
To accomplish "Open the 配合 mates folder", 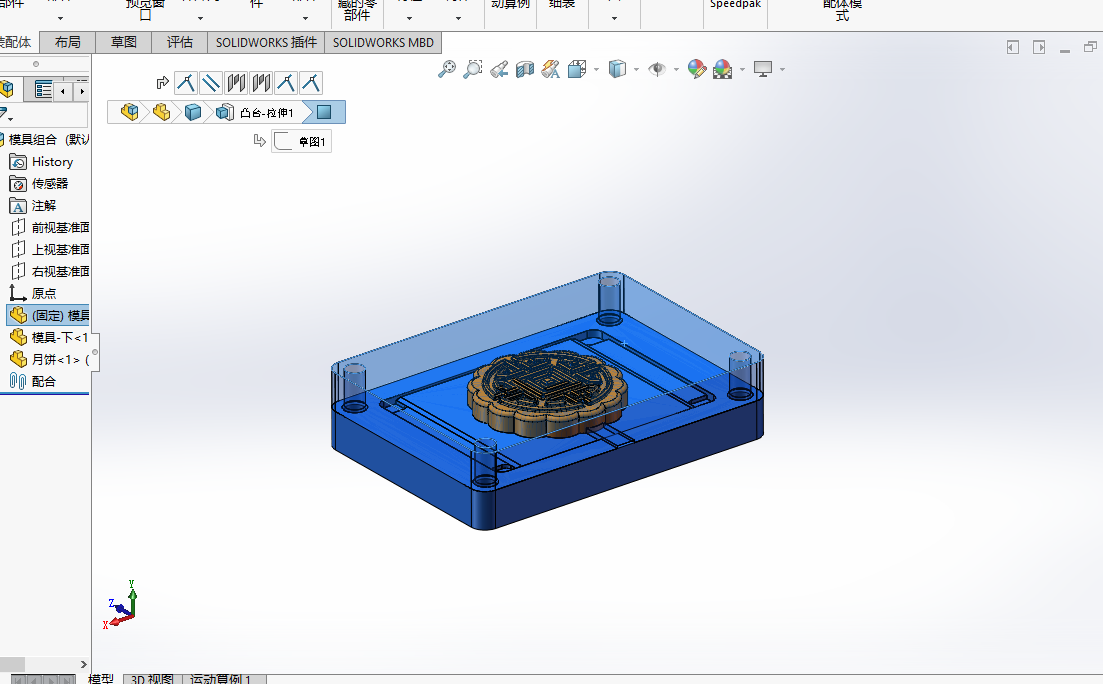I will (x=32, y=381).
